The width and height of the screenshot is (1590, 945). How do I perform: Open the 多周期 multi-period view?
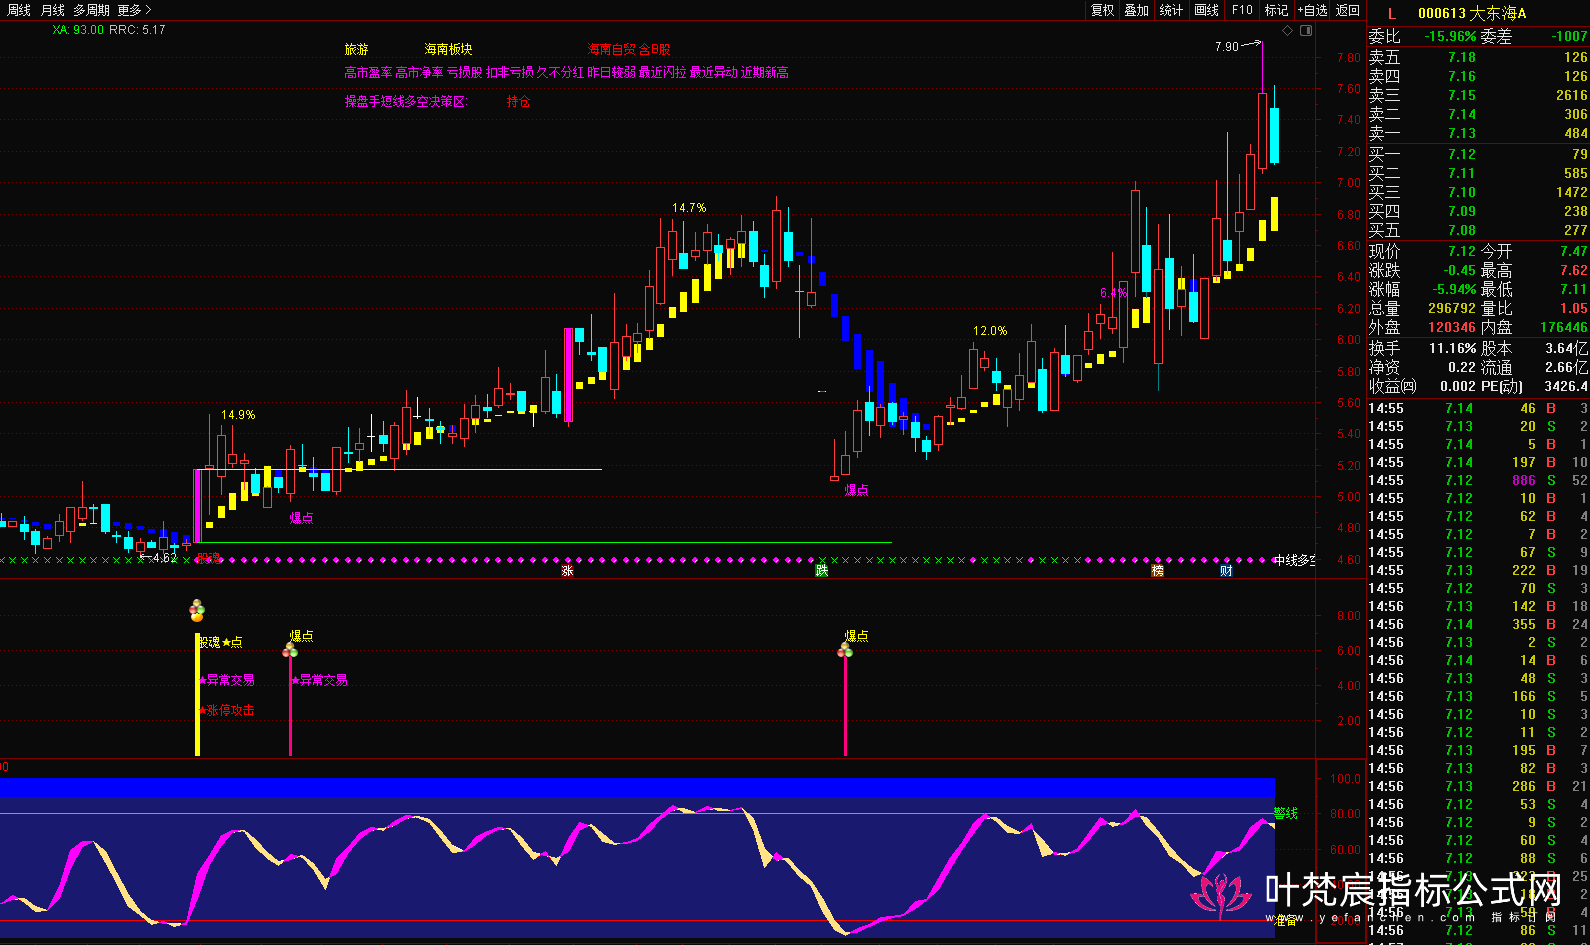click(x=91, y=10)
